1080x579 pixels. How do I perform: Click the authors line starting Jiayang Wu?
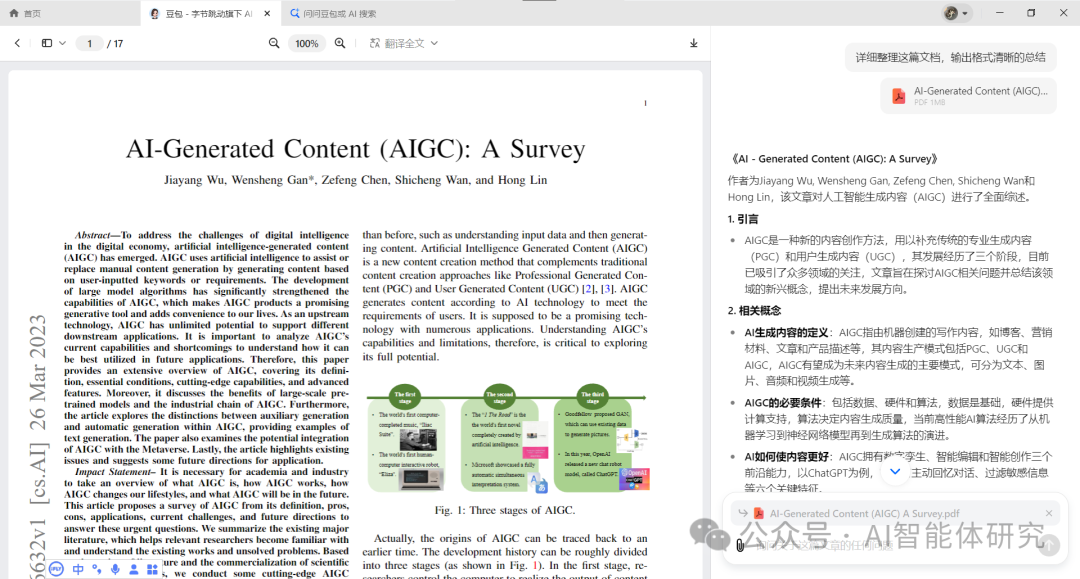point(355,180)
